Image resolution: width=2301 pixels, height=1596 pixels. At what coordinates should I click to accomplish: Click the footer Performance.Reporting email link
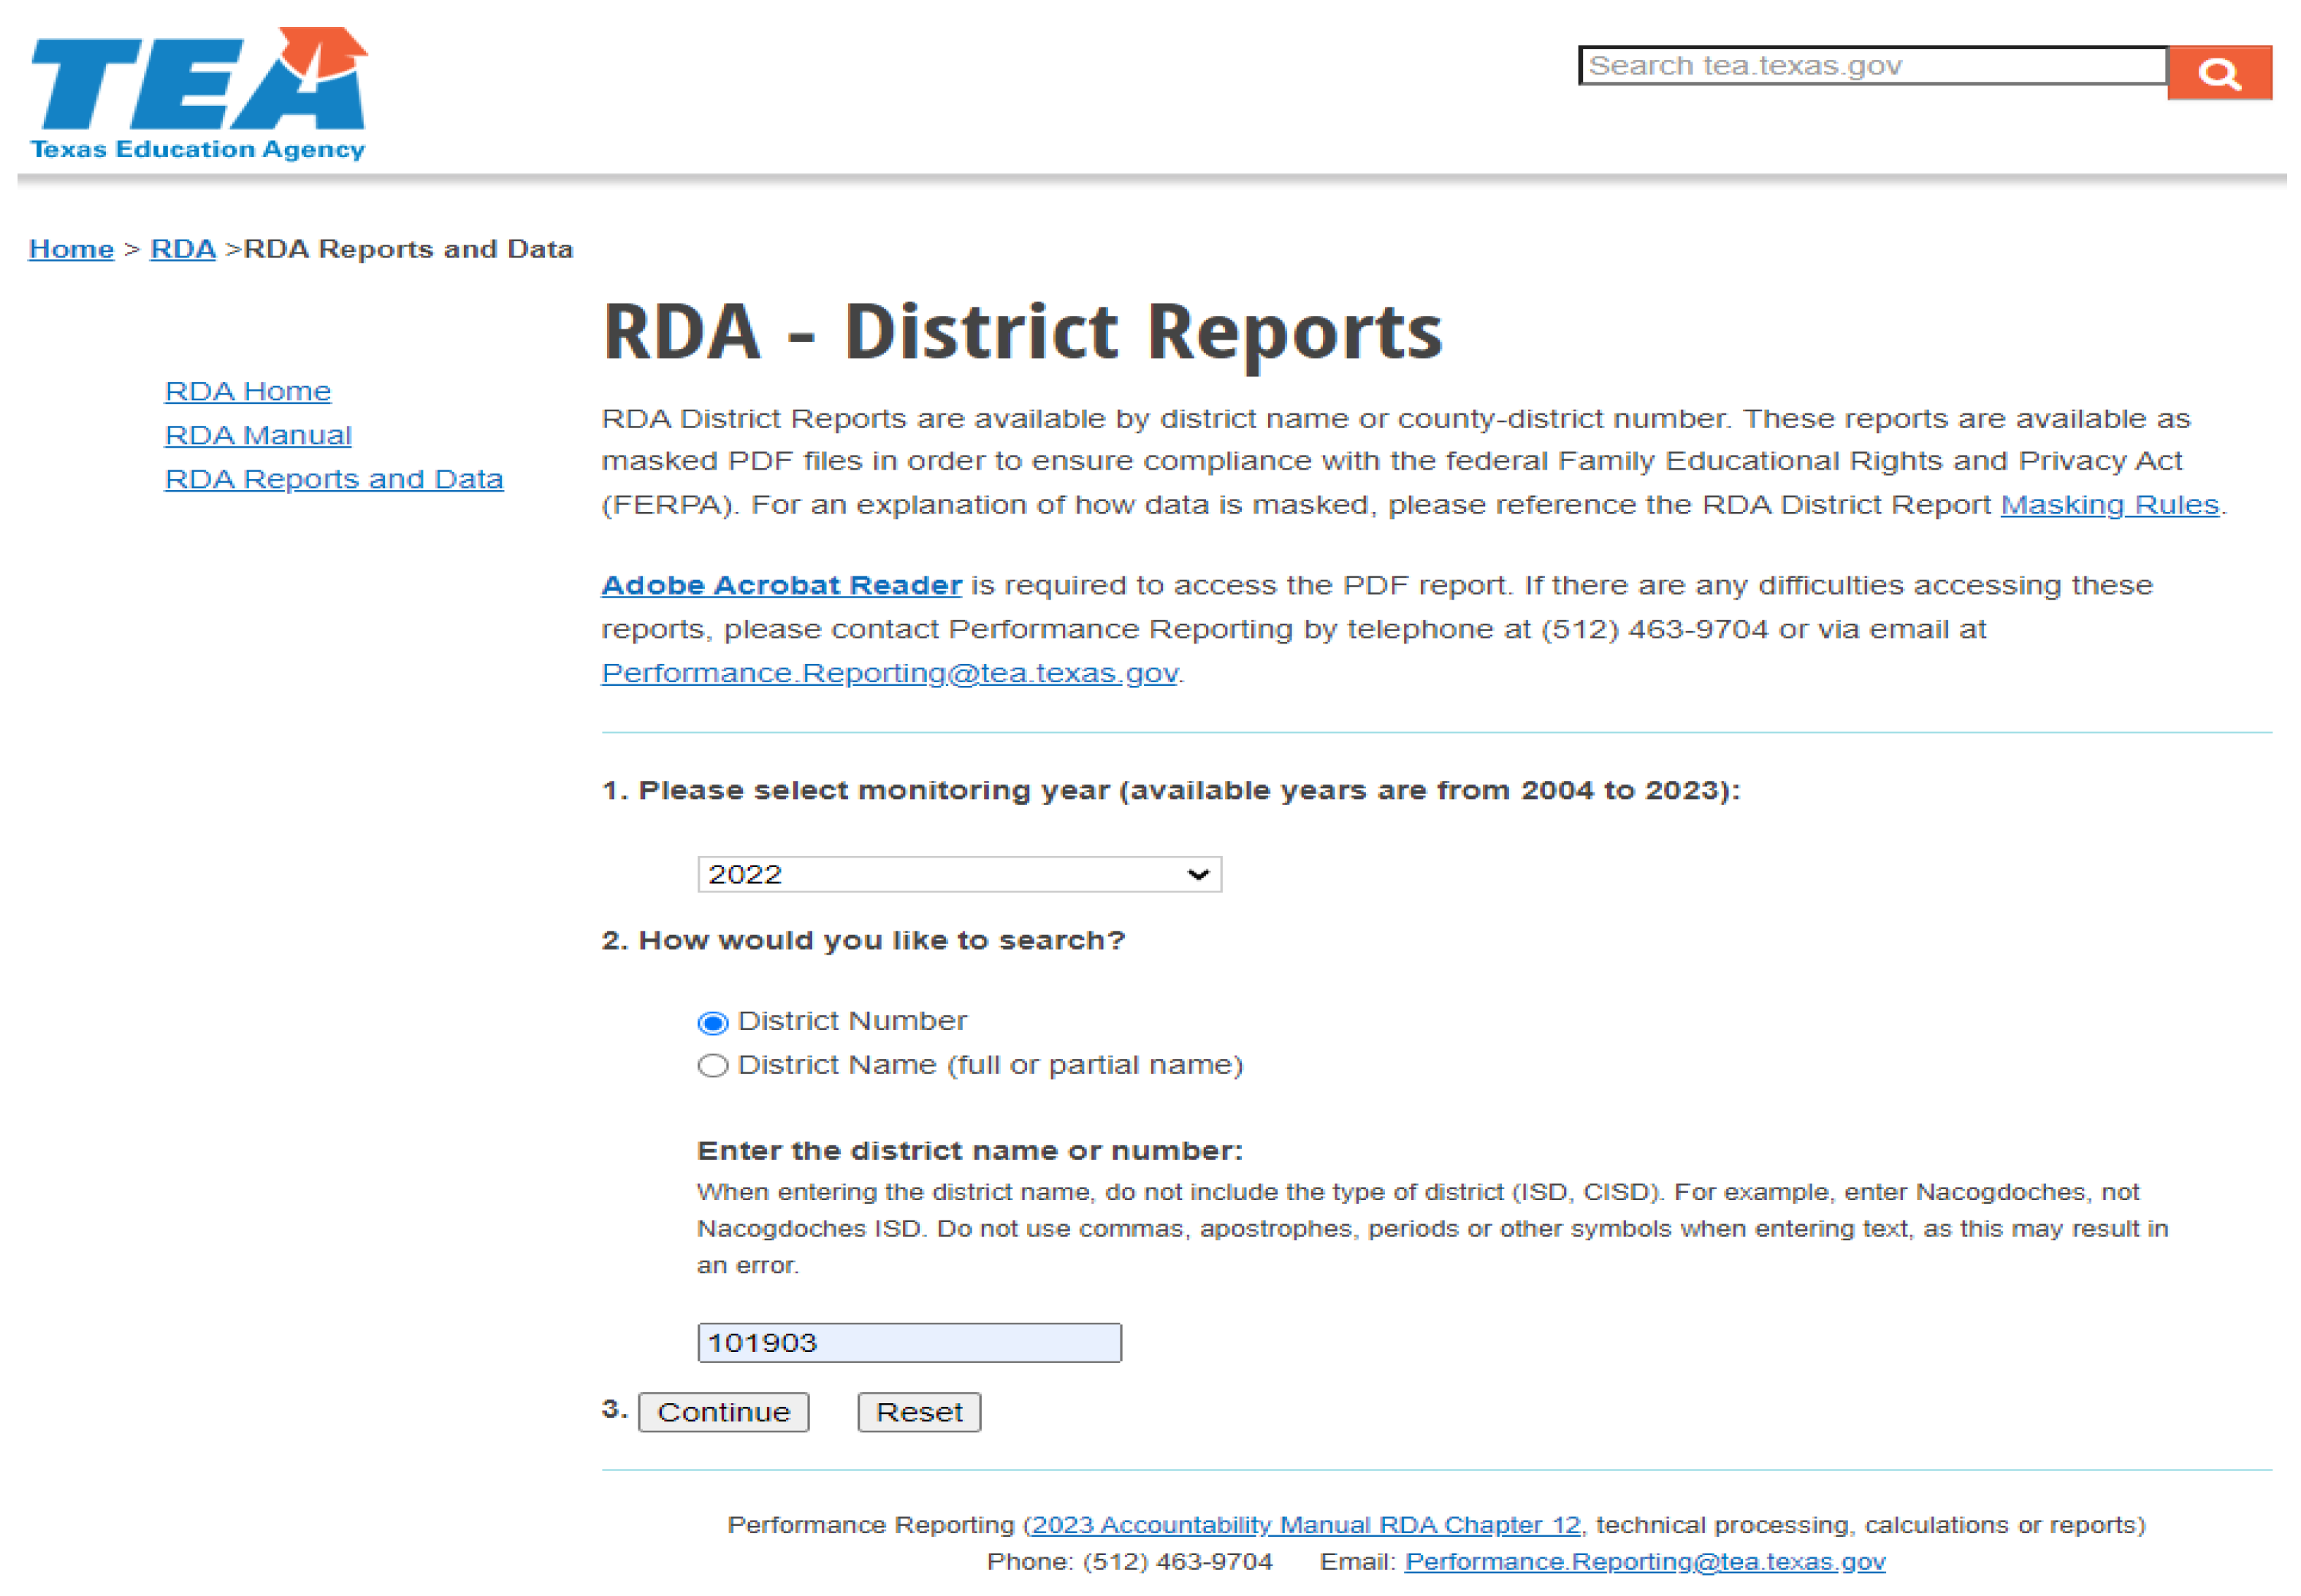coord(1644,1562)
